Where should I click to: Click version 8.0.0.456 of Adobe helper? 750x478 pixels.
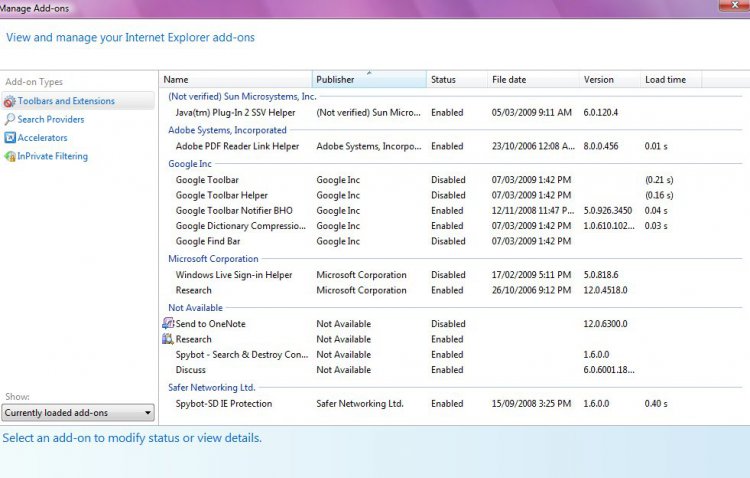coord(601,146)
